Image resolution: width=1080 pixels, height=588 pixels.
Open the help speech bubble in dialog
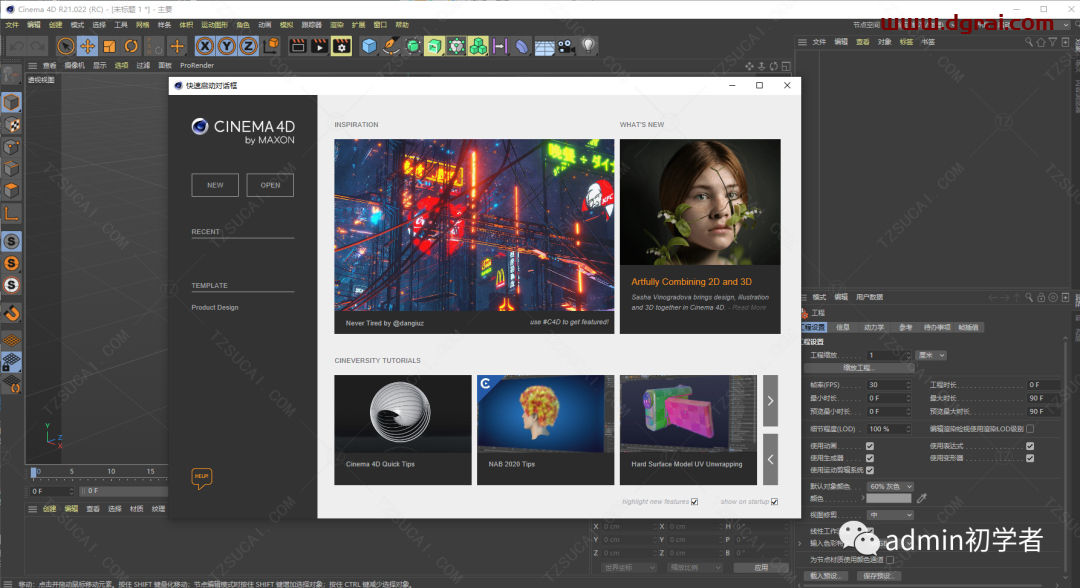[201, 477]
